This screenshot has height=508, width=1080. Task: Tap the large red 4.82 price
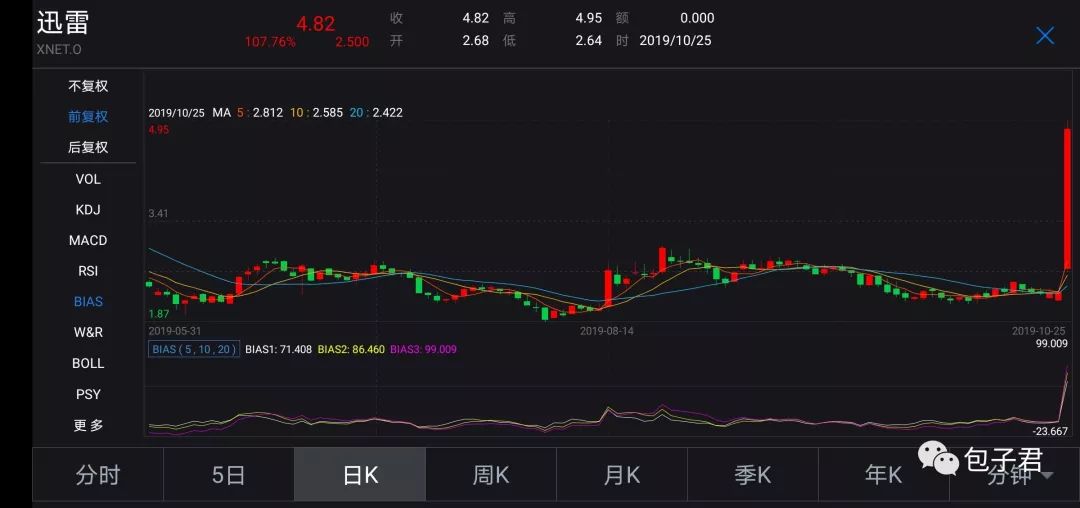tap(315, 23)
